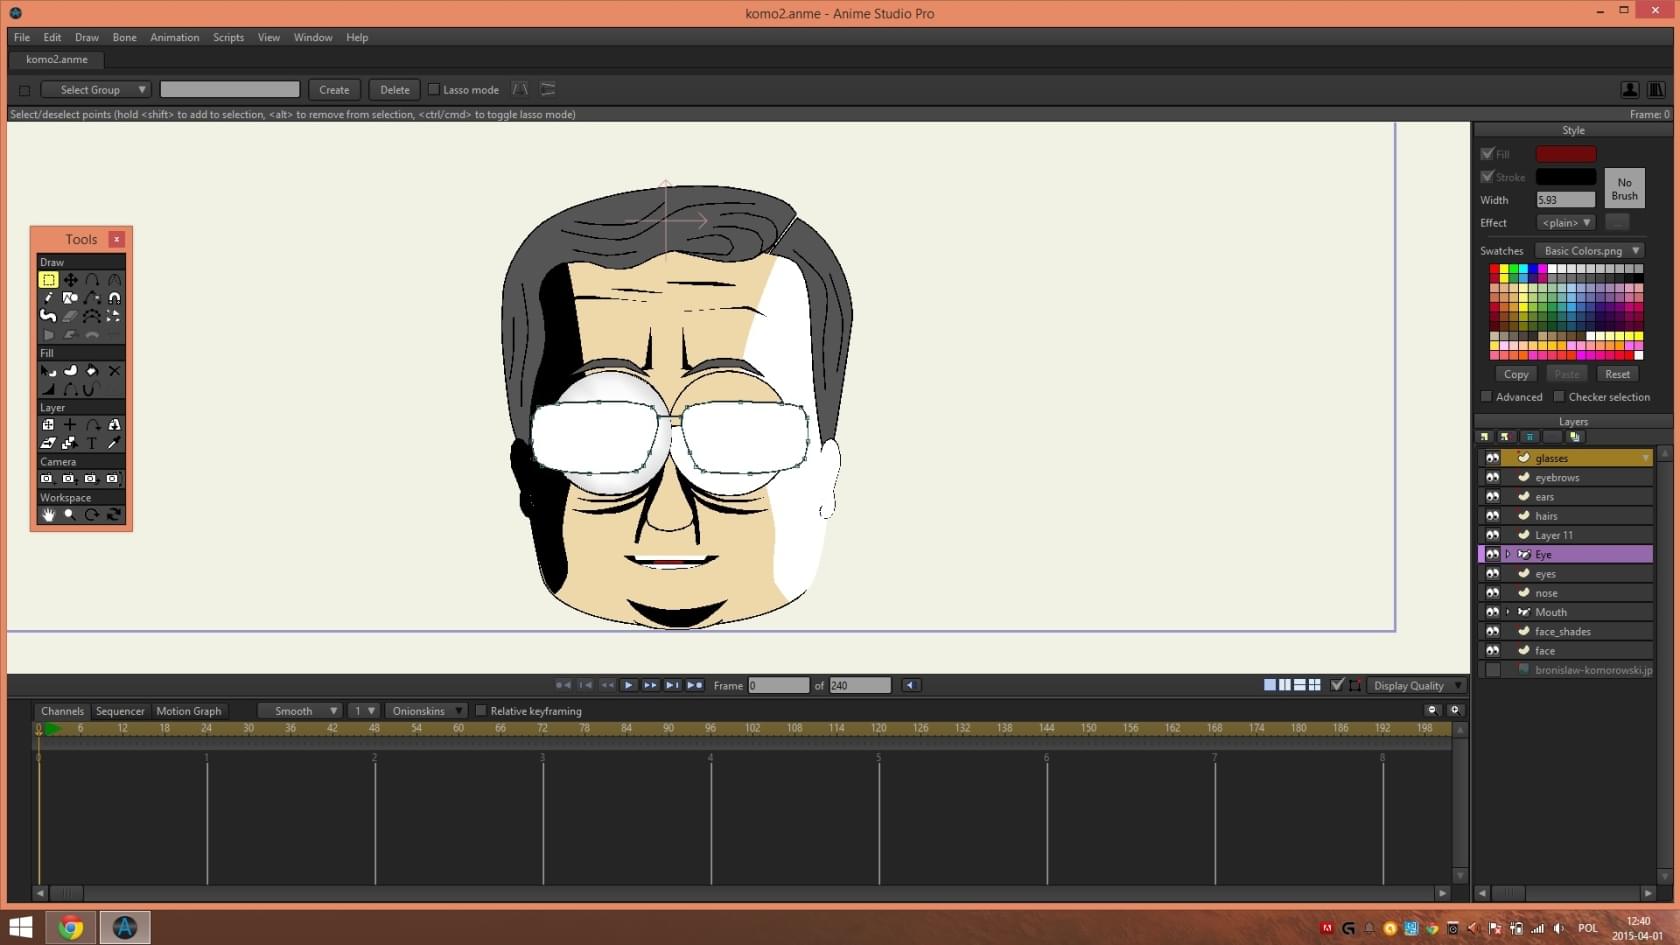Choose the Translate Points tool
Image resolution: width=1680 pixels, height=945 pixels.
tap(70, 280)
